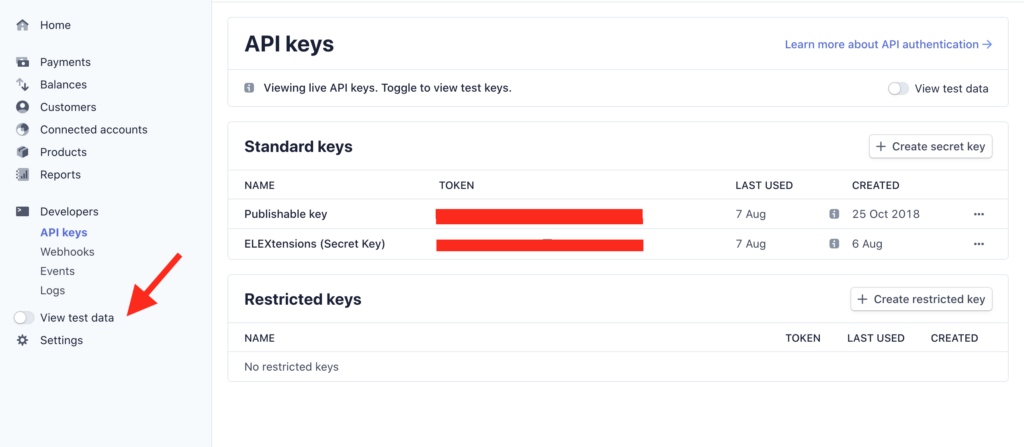The height and width of the screenshot is (447, 1024).
Task: Open overflow menu for ELEXtensions Secret Key
Action: pos(978,244)
